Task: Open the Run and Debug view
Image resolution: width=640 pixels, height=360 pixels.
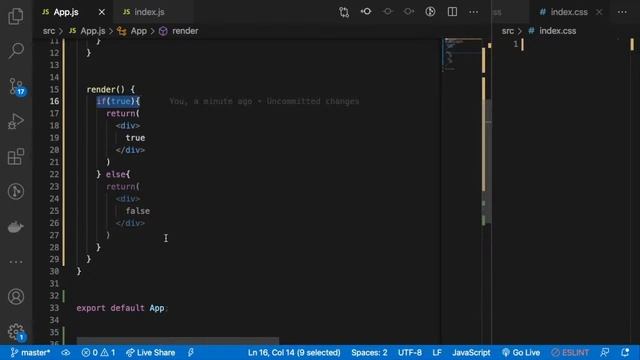Action: [x=16, y=121]
